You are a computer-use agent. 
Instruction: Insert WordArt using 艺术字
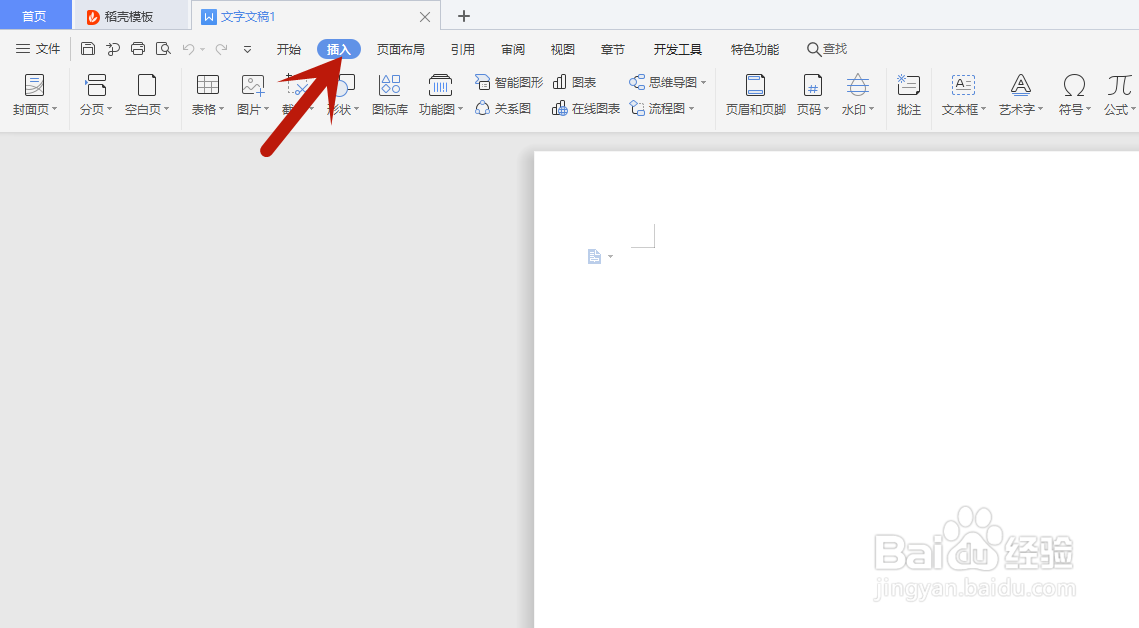coord(1018,95)
